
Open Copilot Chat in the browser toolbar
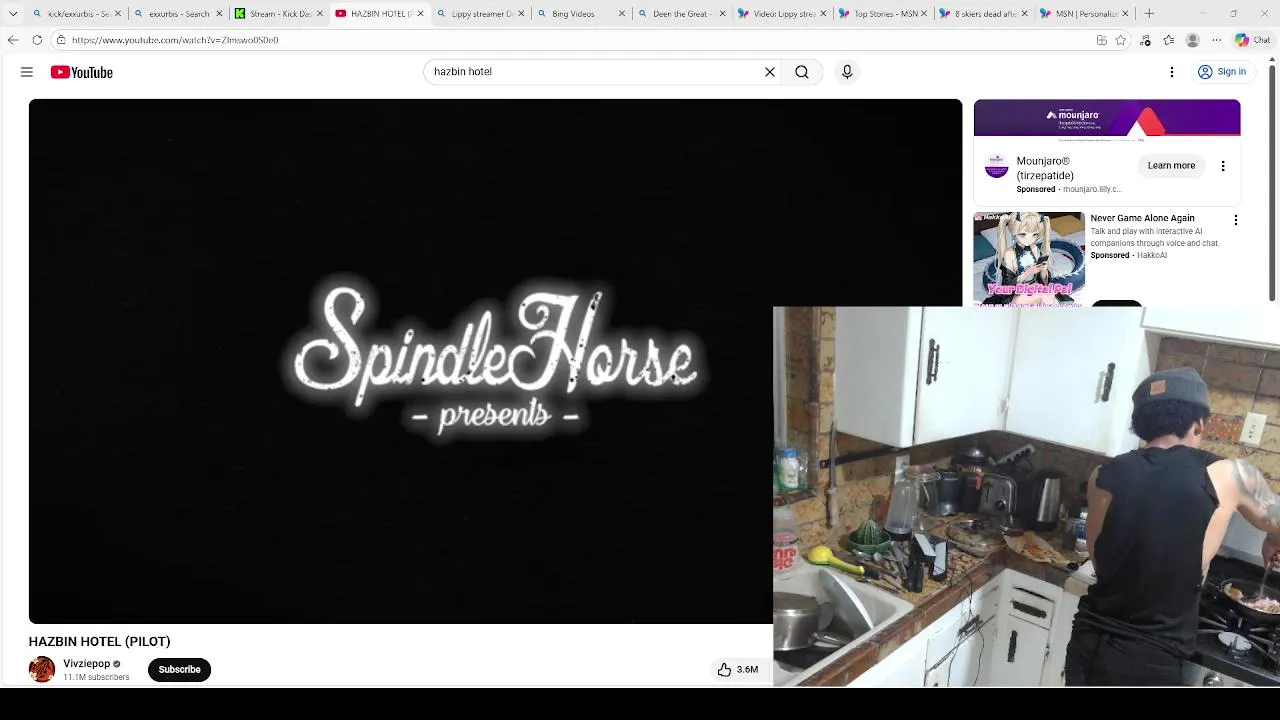pos(1252,40)
